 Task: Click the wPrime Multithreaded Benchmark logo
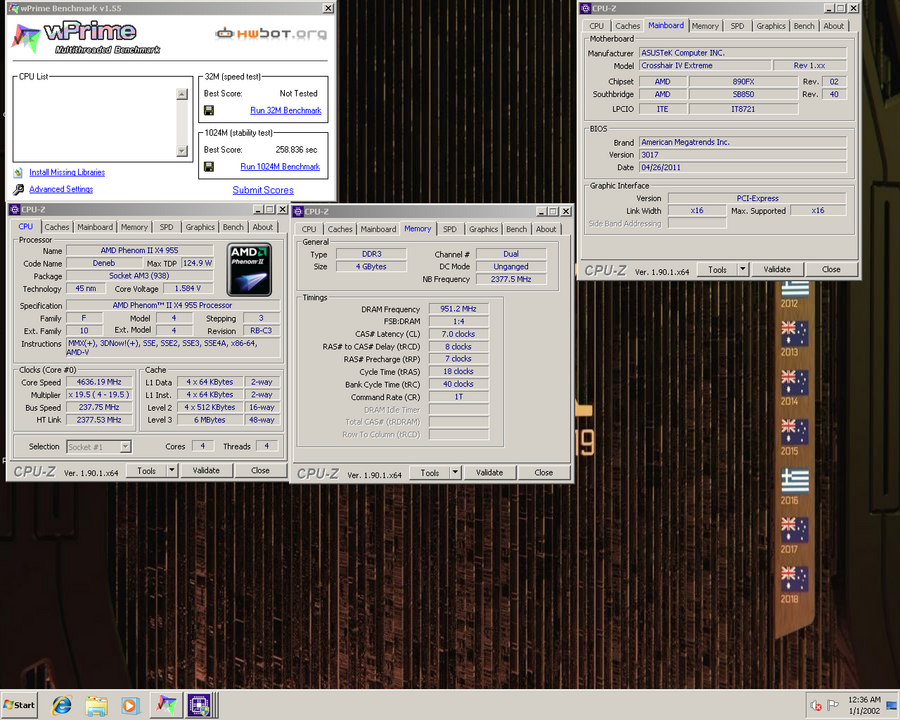click(86, 38)
